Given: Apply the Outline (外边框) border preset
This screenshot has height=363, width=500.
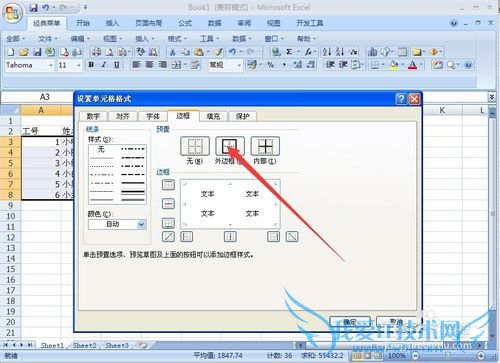Looking at the screenshot, I should click(x=230, y=146).
